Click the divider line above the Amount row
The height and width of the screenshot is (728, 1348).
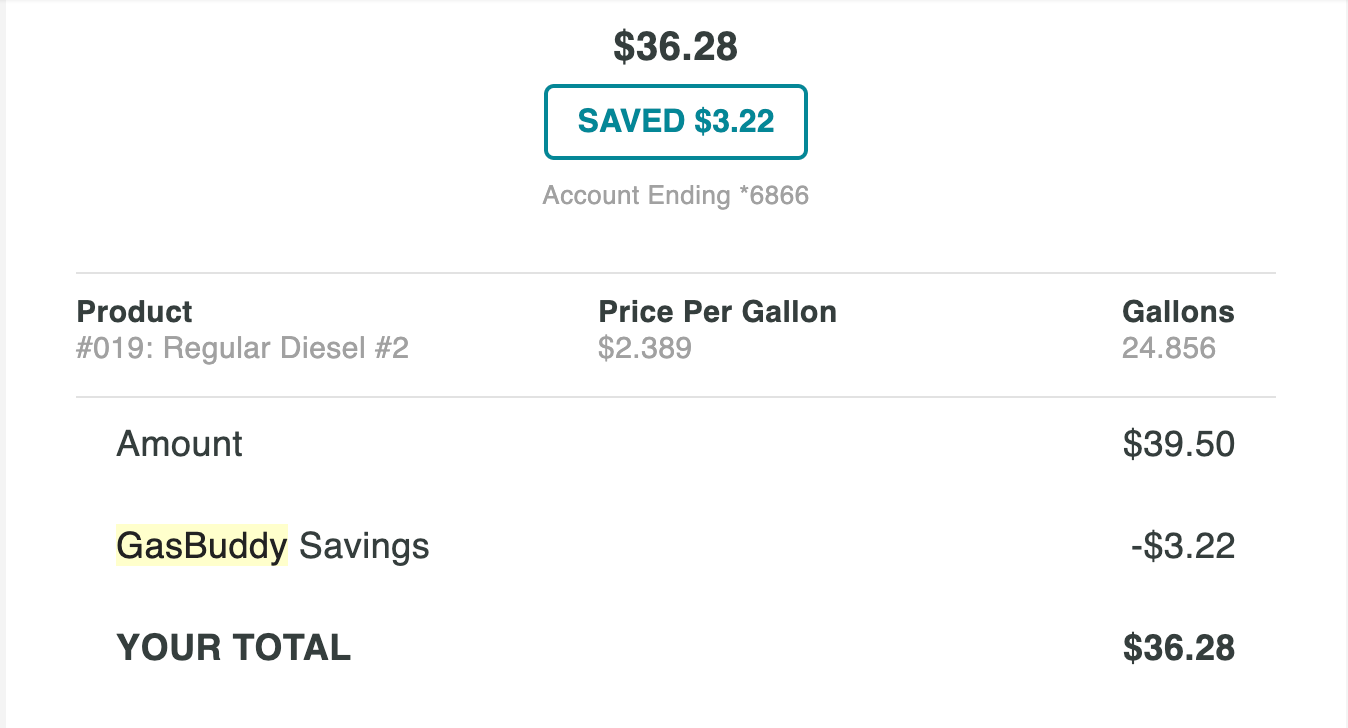click(x=675, y=397)
